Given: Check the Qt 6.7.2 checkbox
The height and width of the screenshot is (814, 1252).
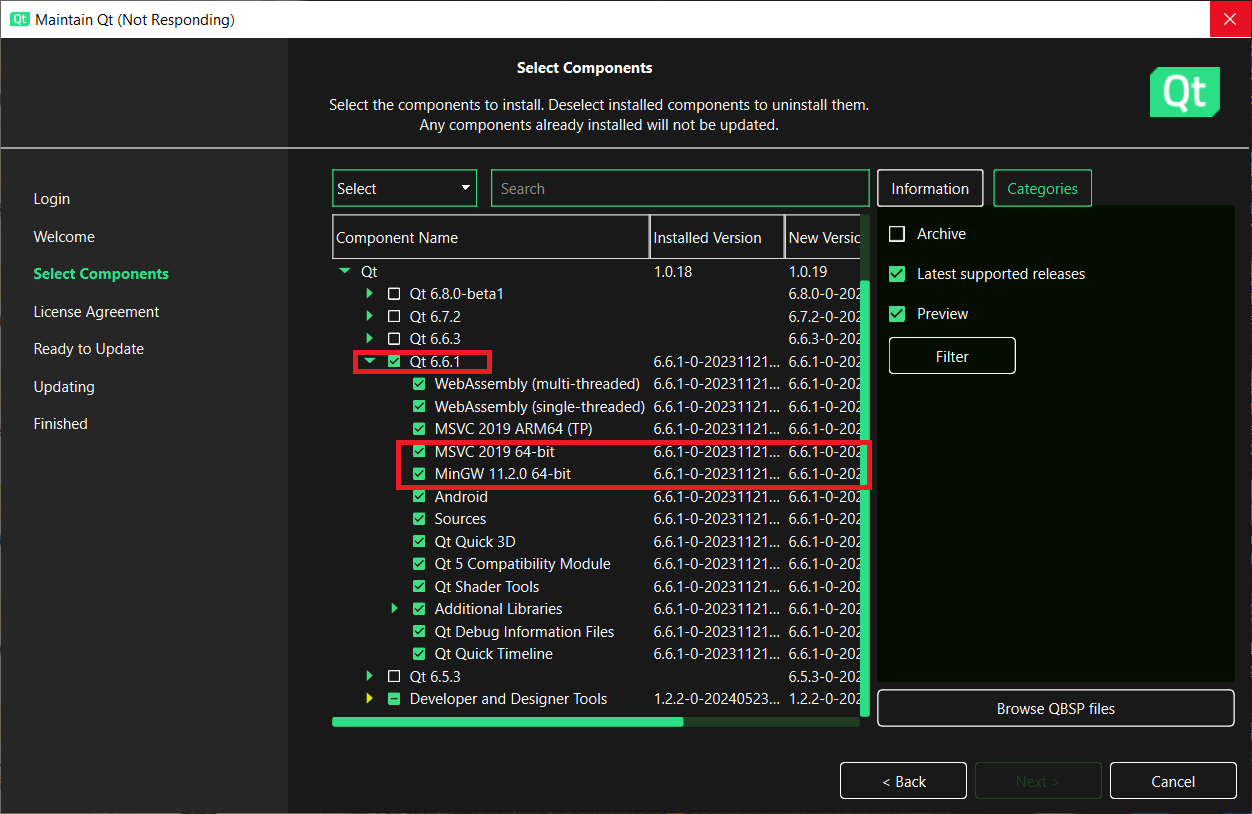Looking at the screenshot, I should [394, 317].
